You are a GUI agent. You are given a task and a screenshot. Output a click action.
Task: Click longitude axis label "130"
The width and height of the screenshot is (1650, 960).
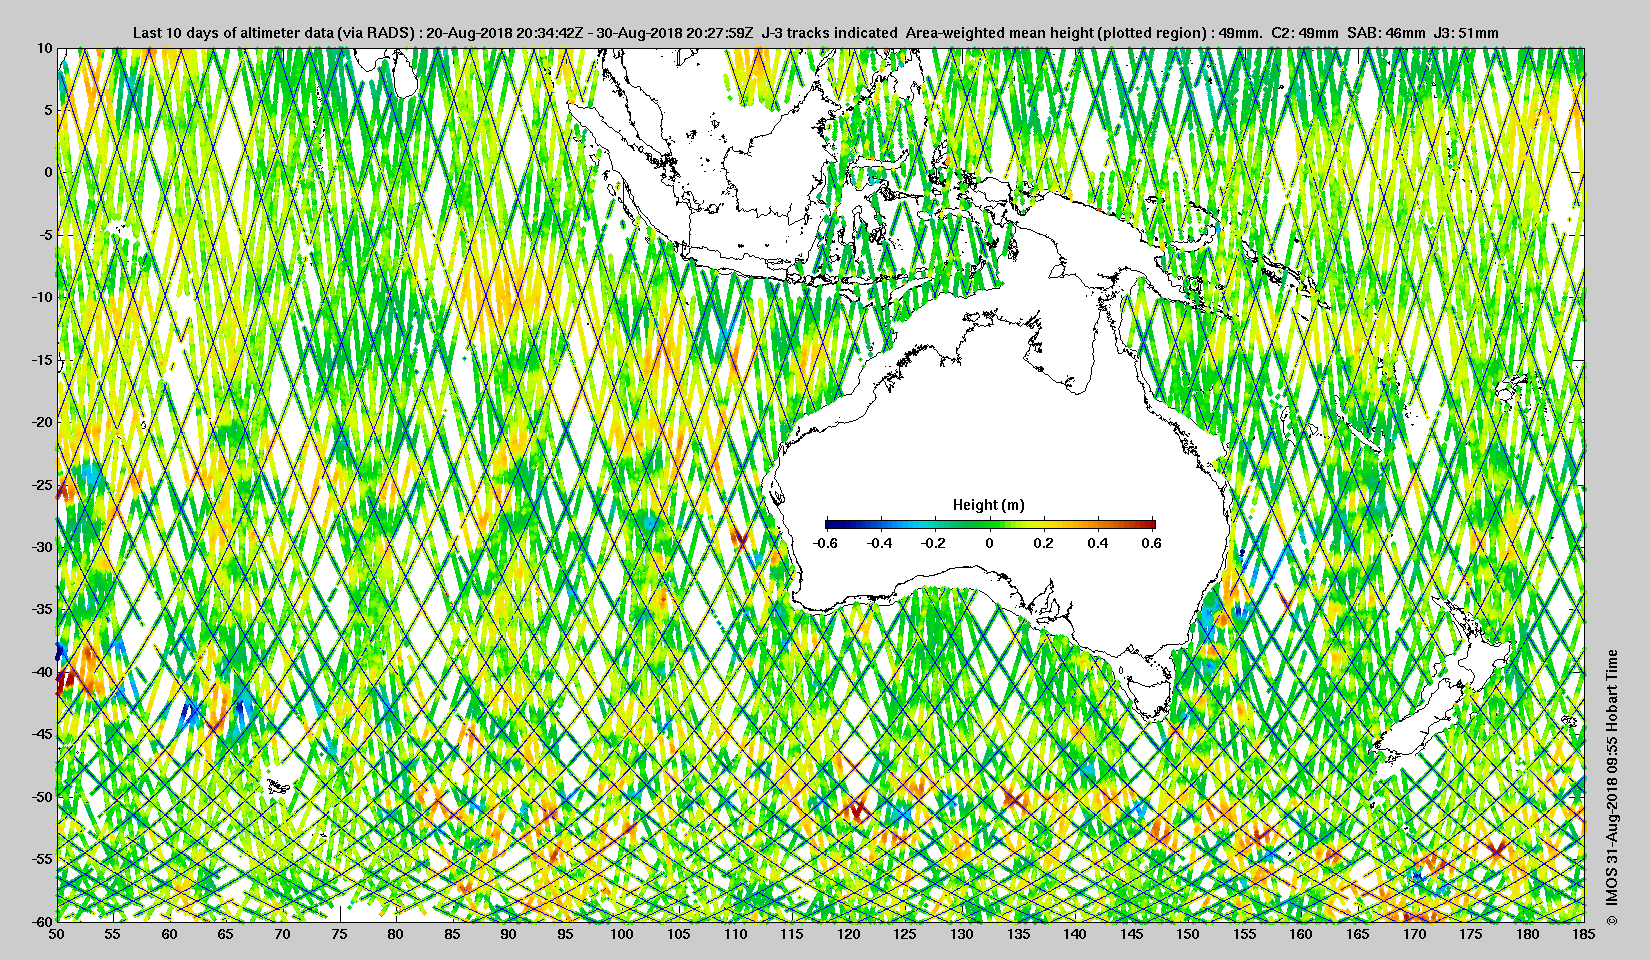(962, 934)
